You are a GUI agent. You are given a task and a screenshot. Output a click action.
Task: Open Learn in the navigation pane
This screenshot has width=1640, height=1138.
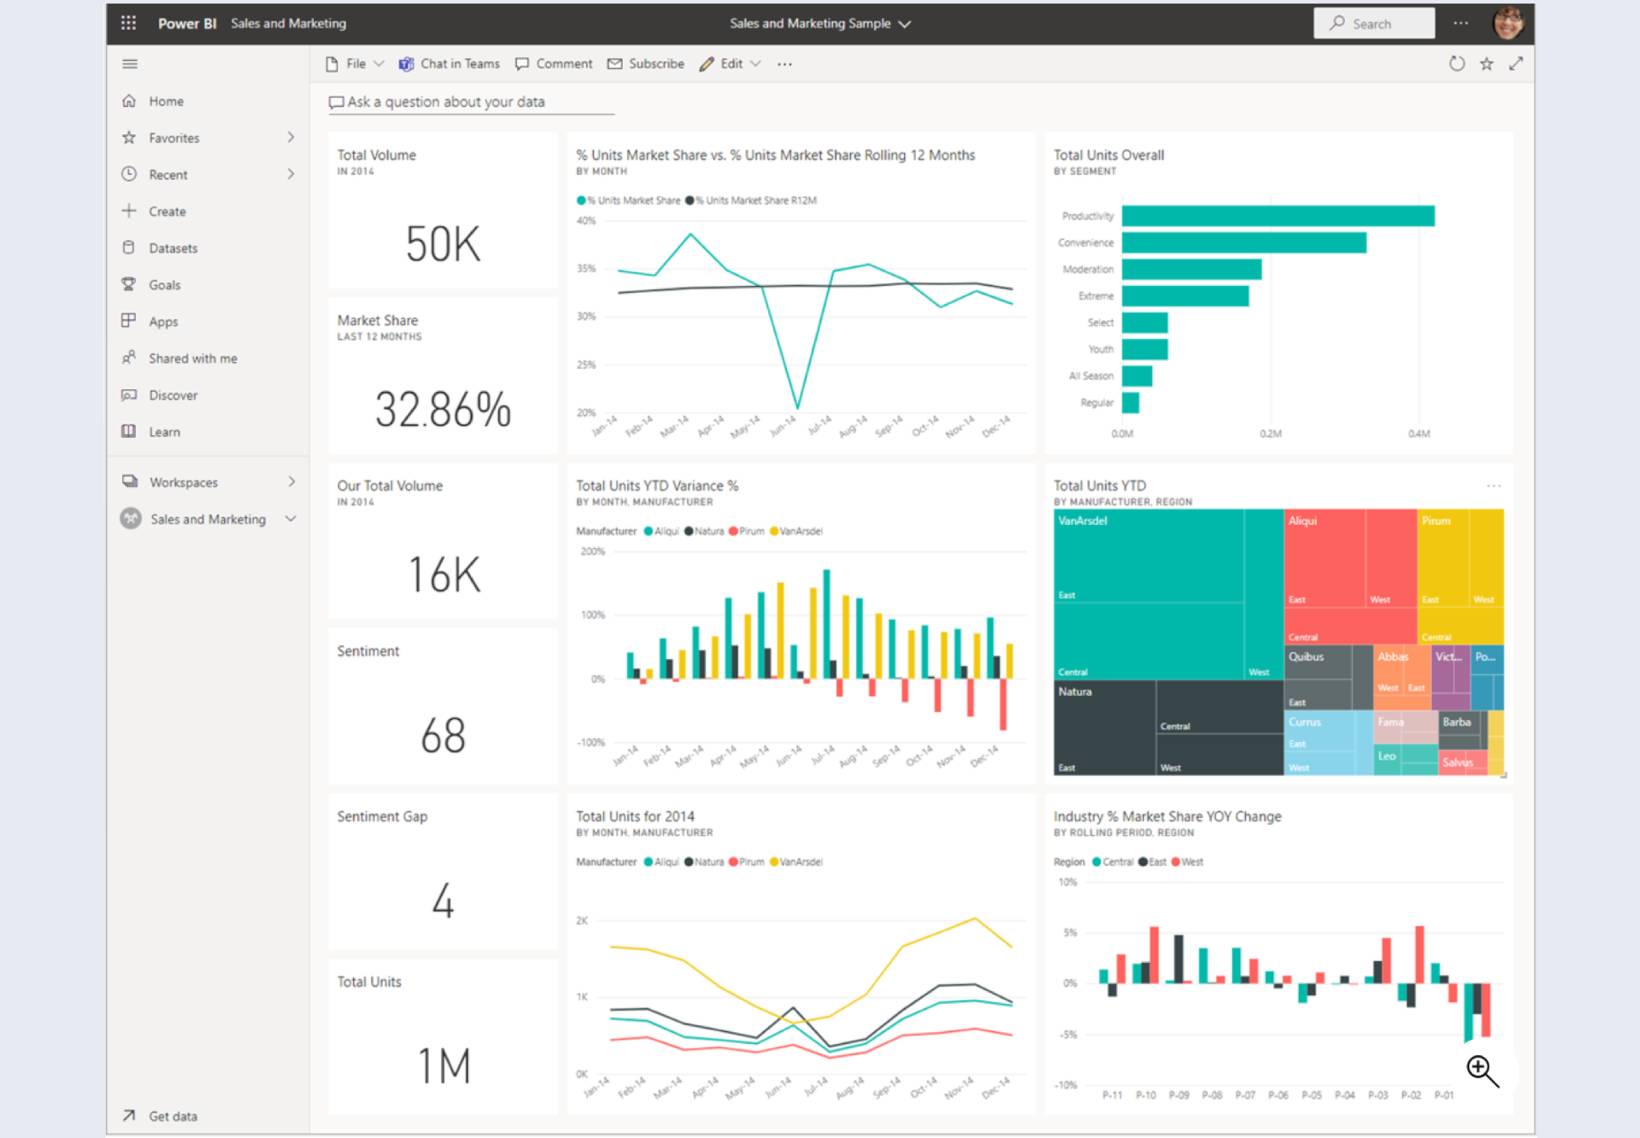(208, 432)
